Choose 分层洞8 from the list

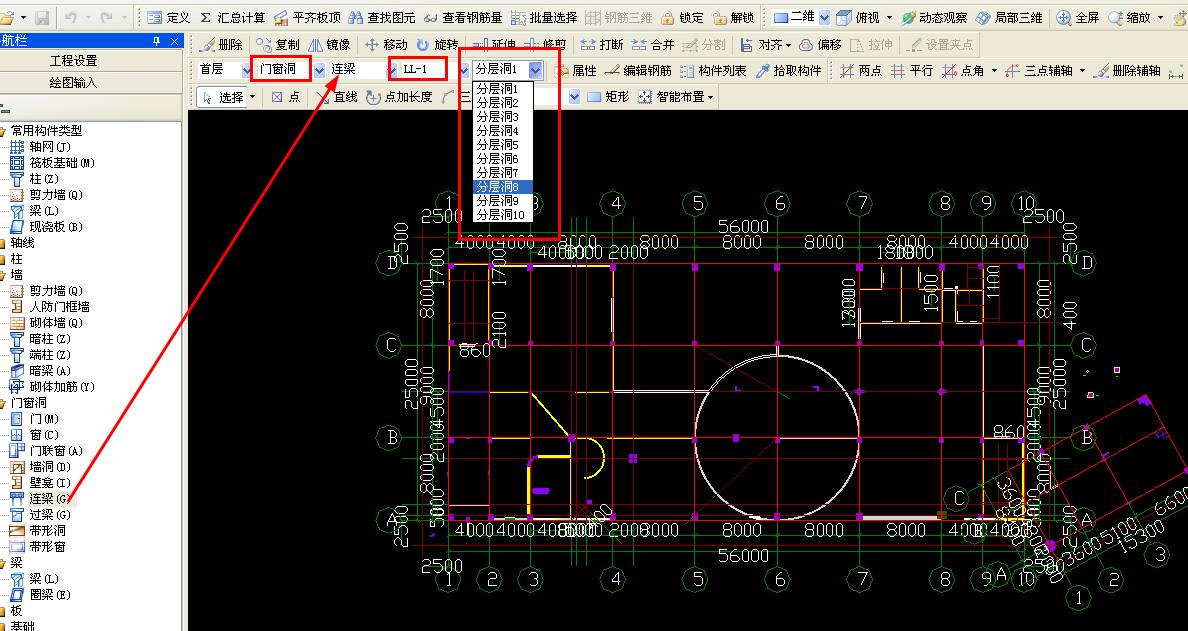503,186
